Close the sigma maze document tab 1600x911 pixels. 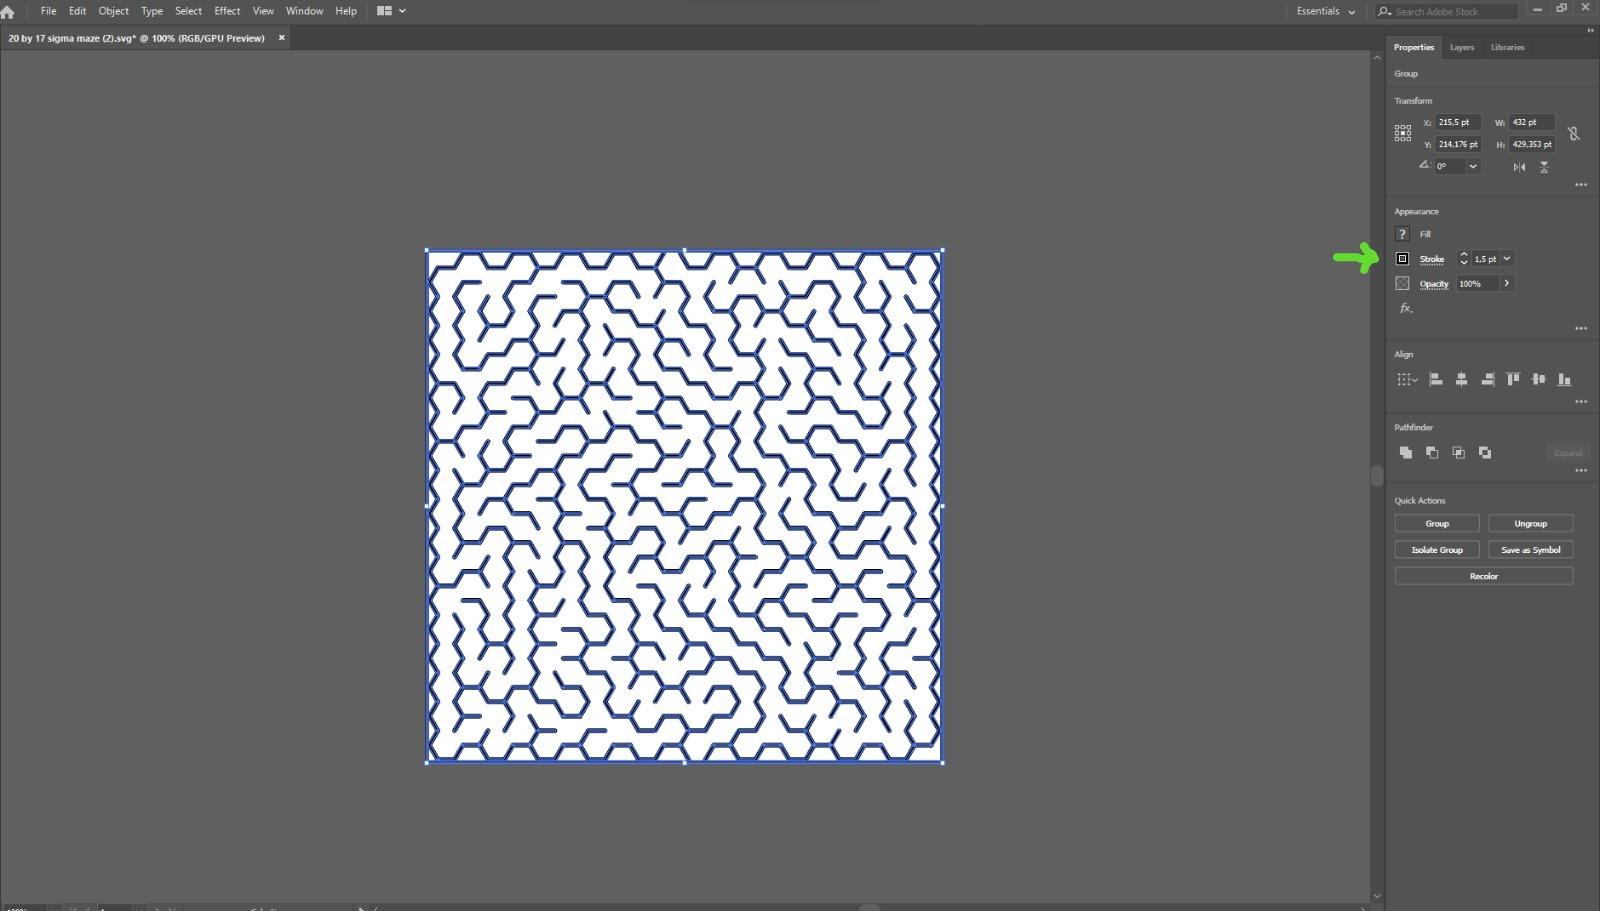point(281,38)
